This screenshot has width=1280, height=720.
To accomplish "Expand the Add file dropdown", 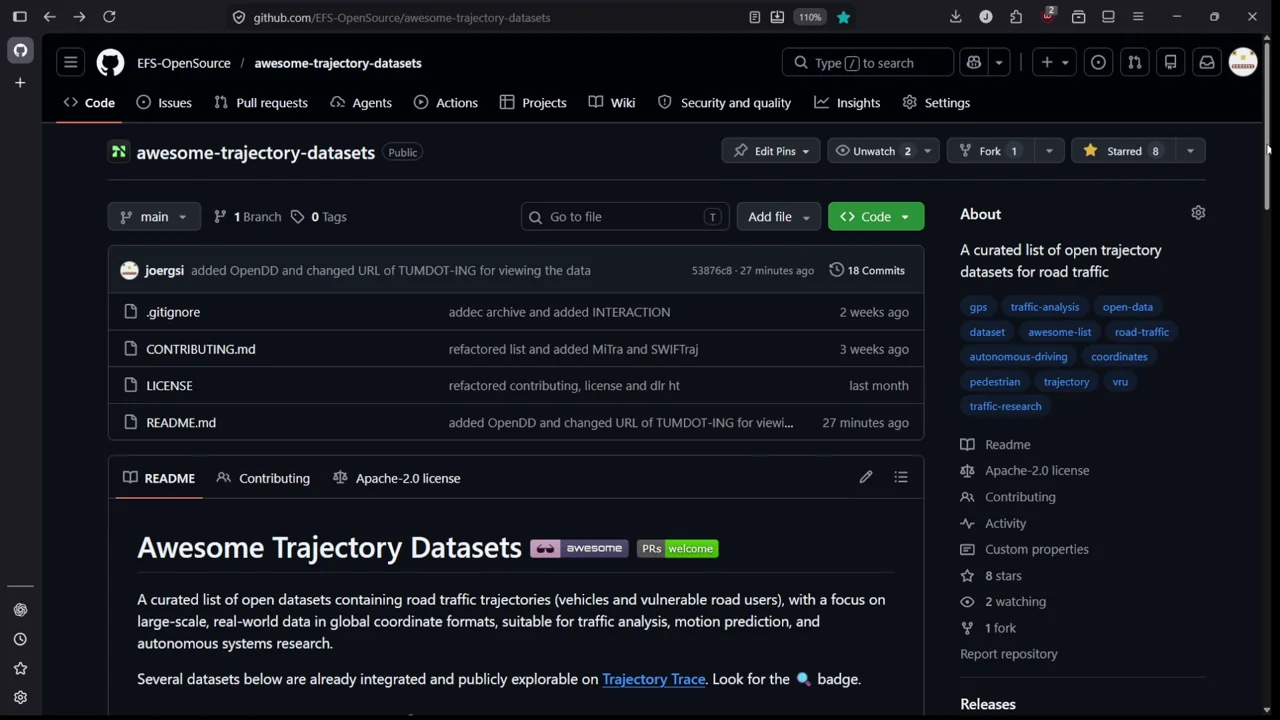I will (778, 217).
